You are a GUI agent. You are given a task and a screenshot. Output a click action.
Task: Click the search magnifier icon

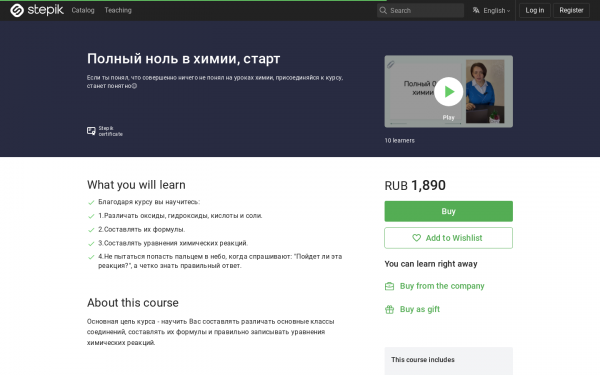click(383, 10)
